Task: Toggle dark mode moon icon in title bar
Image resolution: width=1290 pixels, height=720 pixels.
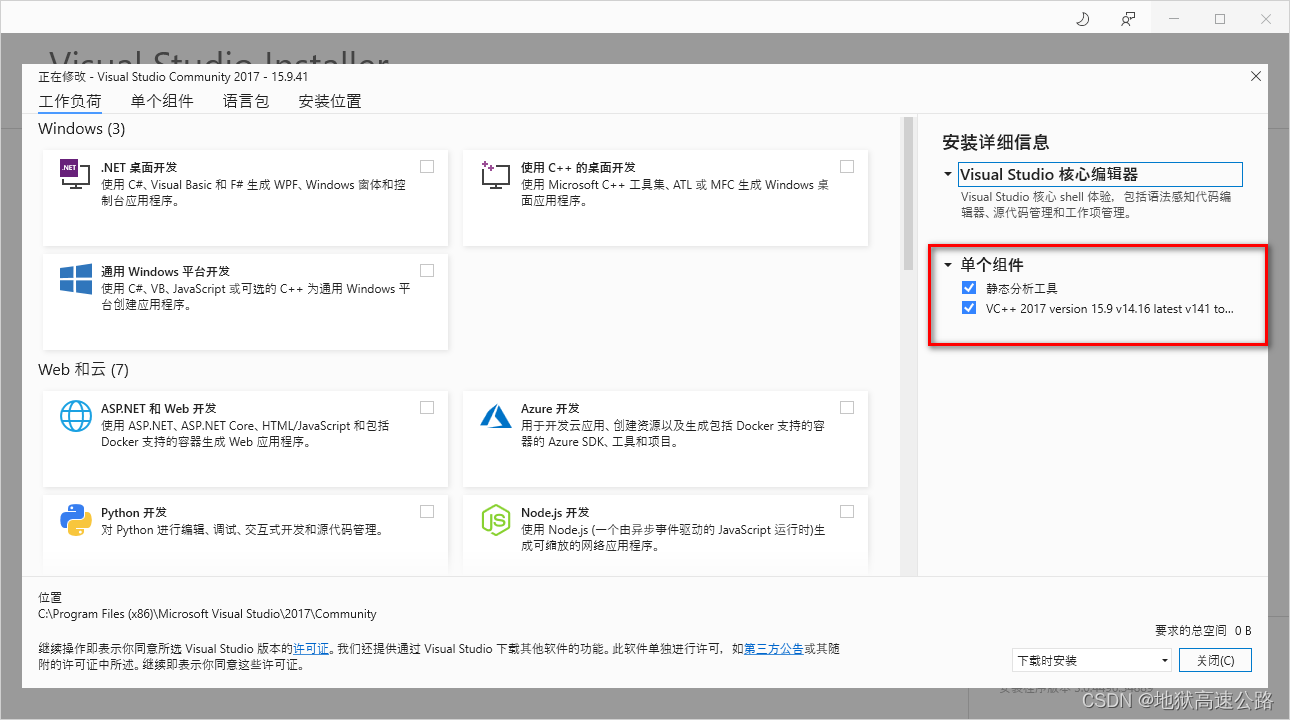Action: tap(1082, 18)
